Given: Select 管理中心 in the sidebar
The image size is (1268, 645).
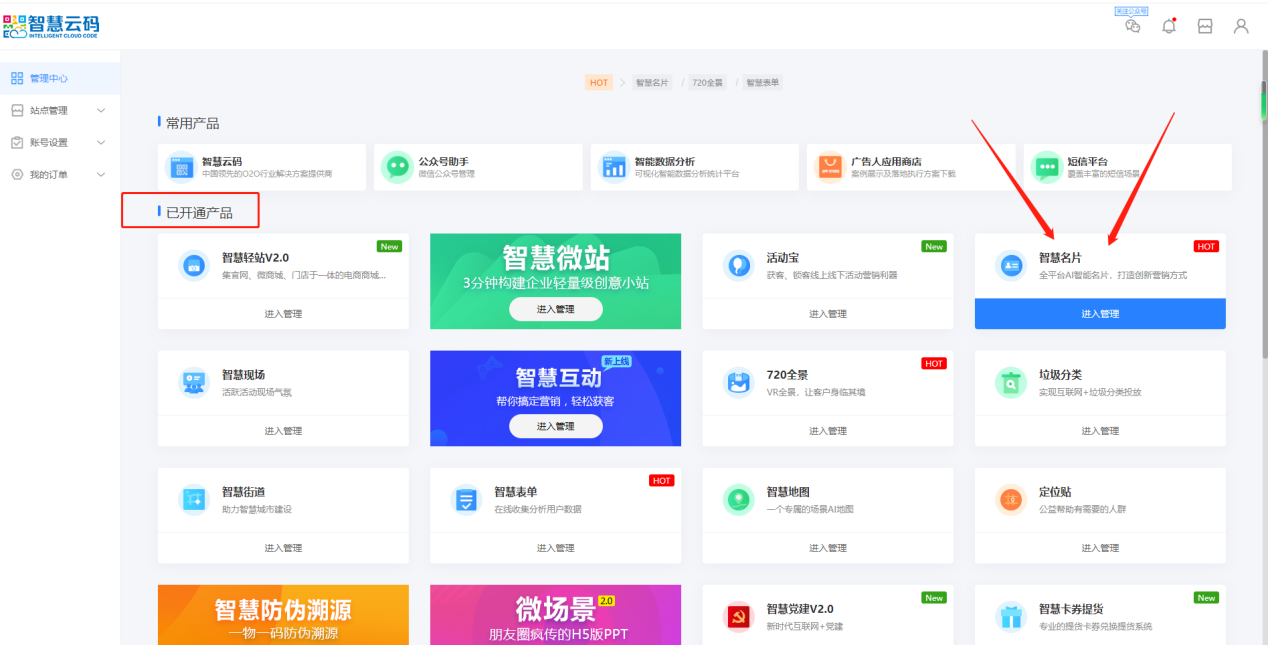Looking at the screenshot, I should point(48,78).
